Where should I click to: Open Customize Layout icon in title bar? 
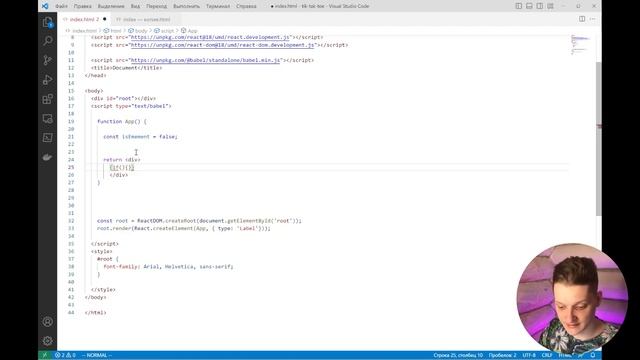550,6
